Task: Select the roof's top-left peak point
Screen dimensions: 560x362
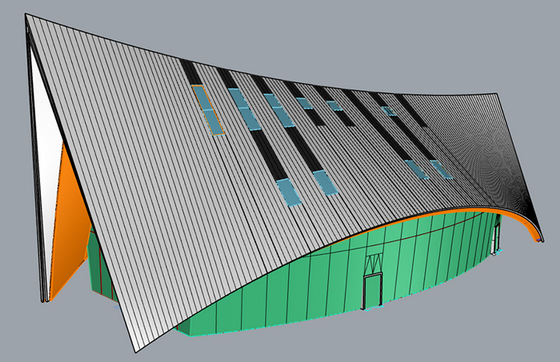Action: 26,15
